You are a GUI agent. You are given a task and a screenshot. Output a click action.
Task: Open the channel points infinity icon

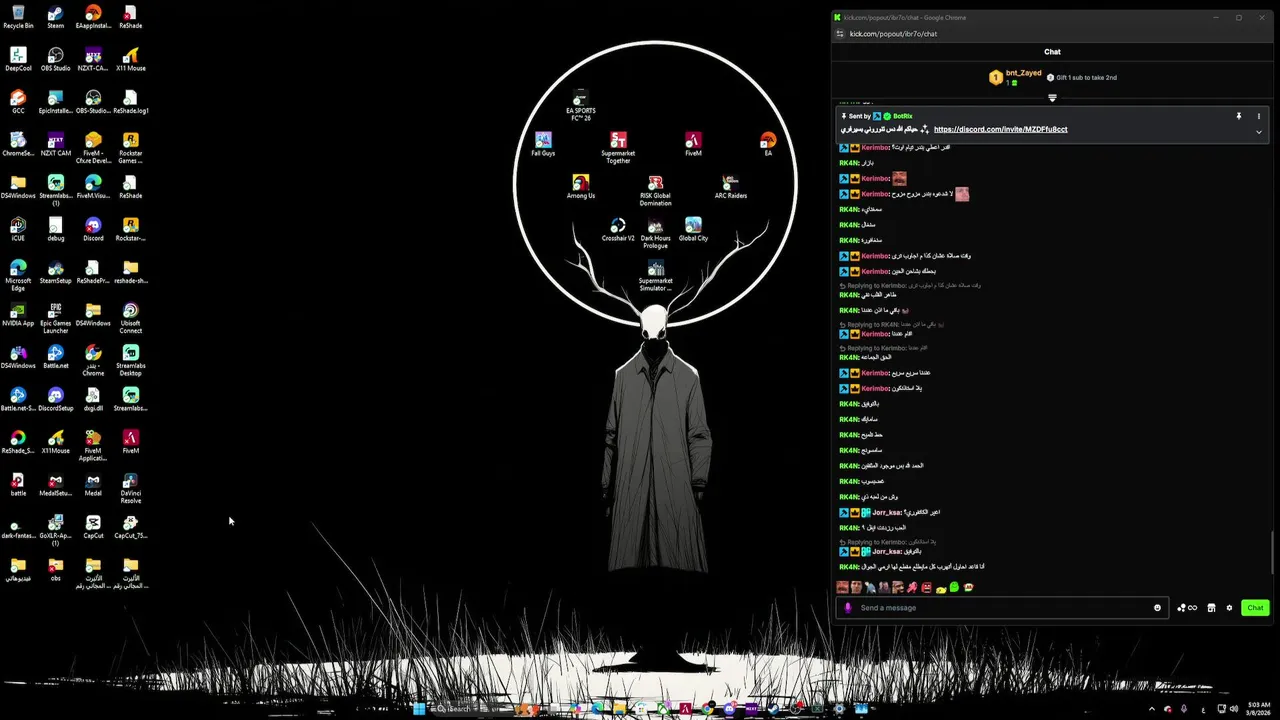[x=1187, y=608]
